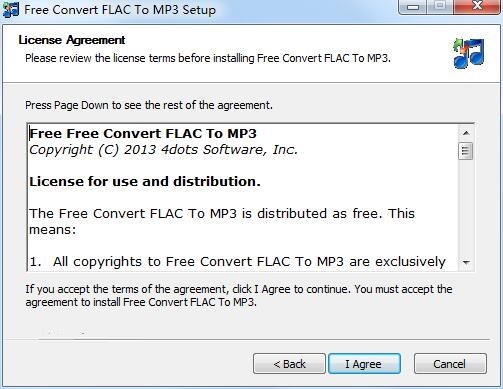Minimize the setup window
This screenshot has height=389, width=503.
(x=413, y=7)
